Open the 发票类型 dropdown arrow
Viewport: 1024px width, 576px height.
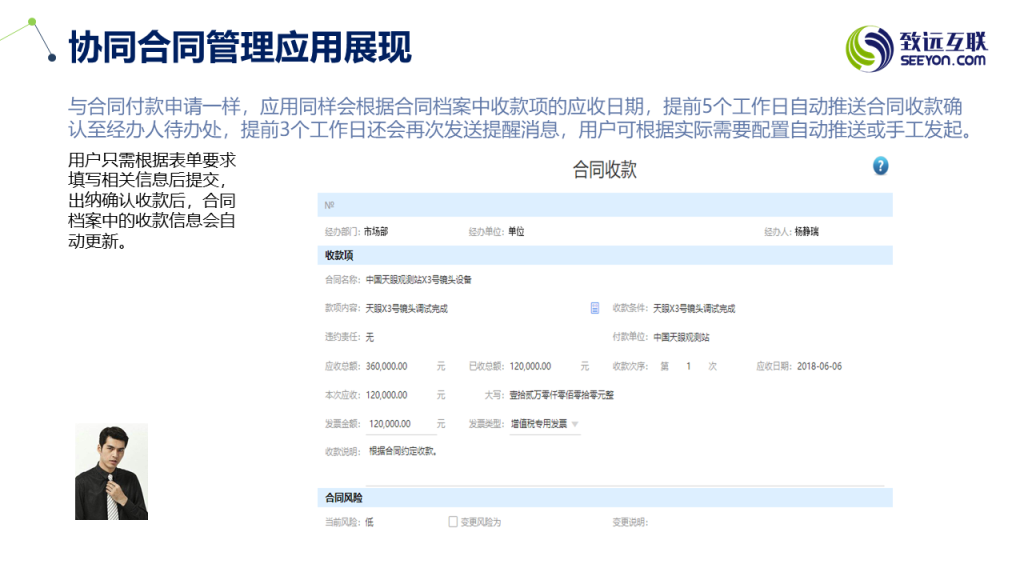[575, 424]
